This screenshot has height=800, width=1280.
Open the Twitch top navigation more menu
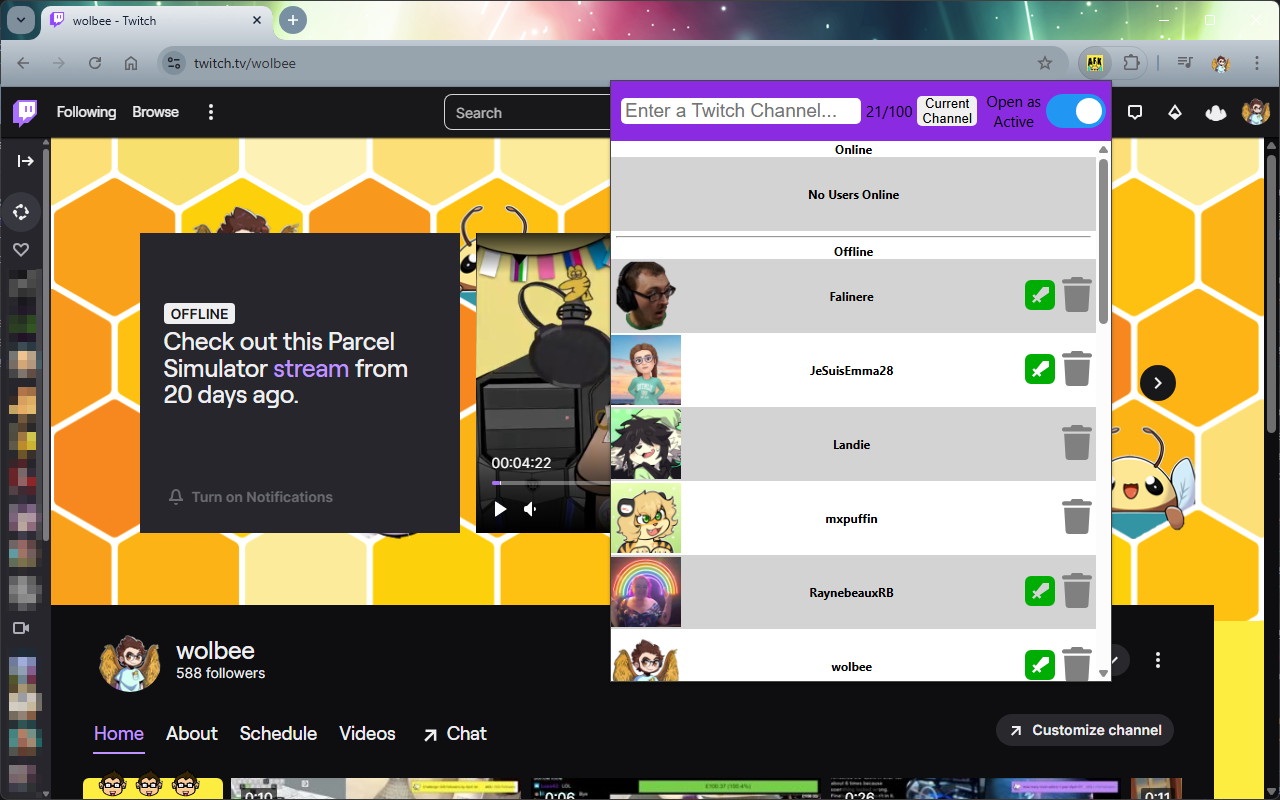click(211, 112)
